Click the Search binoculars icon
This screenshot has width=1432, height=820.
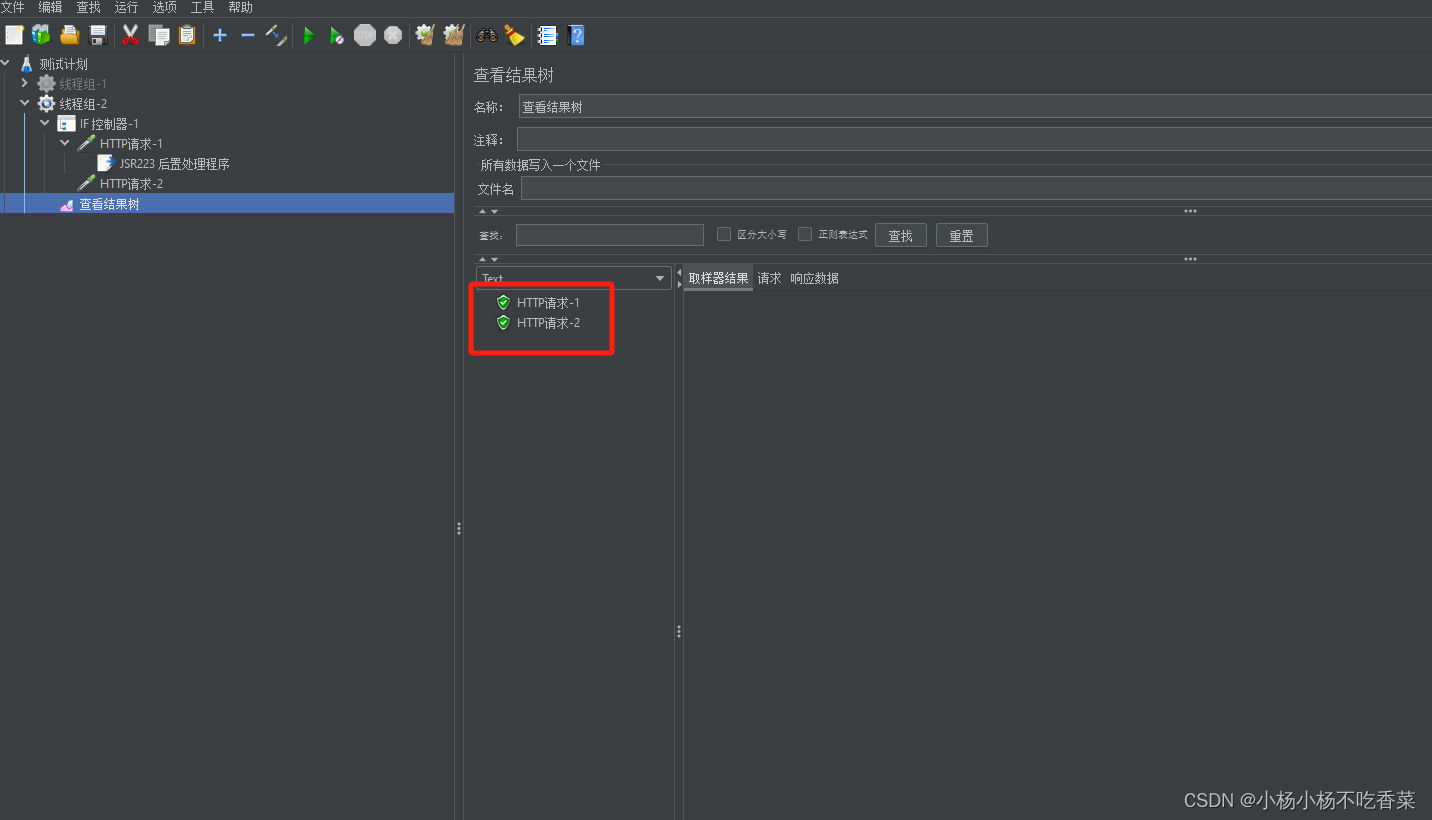[487, 35]
